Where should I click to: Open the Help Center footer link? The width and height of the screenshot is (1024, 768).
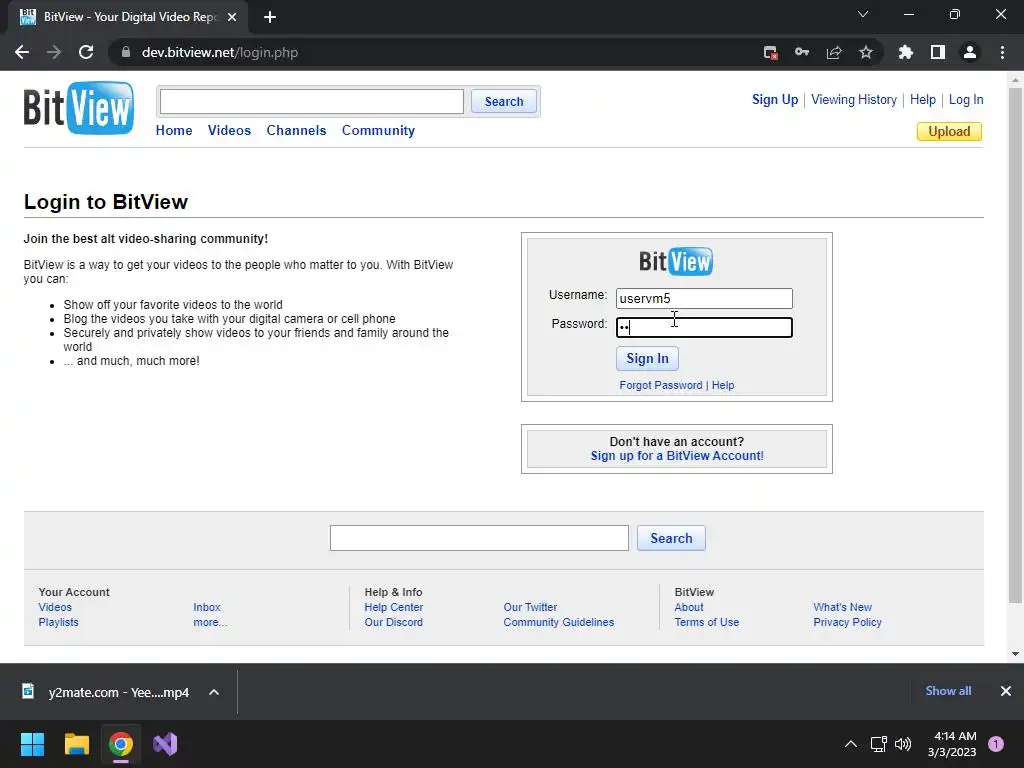(x=394, y=607)
